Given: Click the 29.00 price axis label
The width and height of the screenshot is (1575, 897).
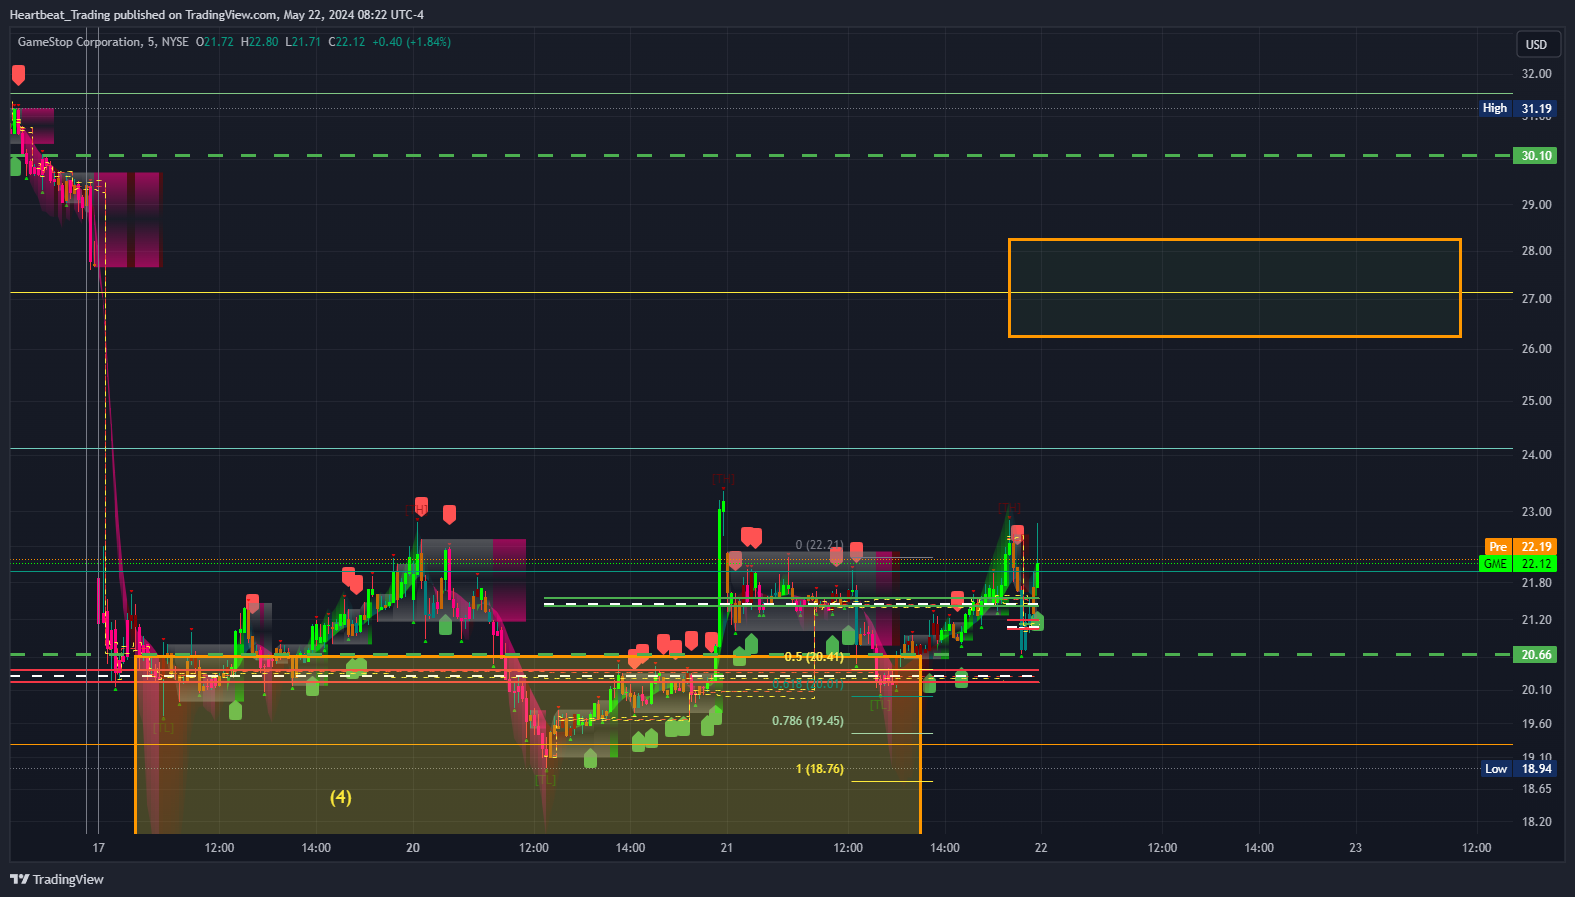Looking at the screenshot, I should [1536, 205].
